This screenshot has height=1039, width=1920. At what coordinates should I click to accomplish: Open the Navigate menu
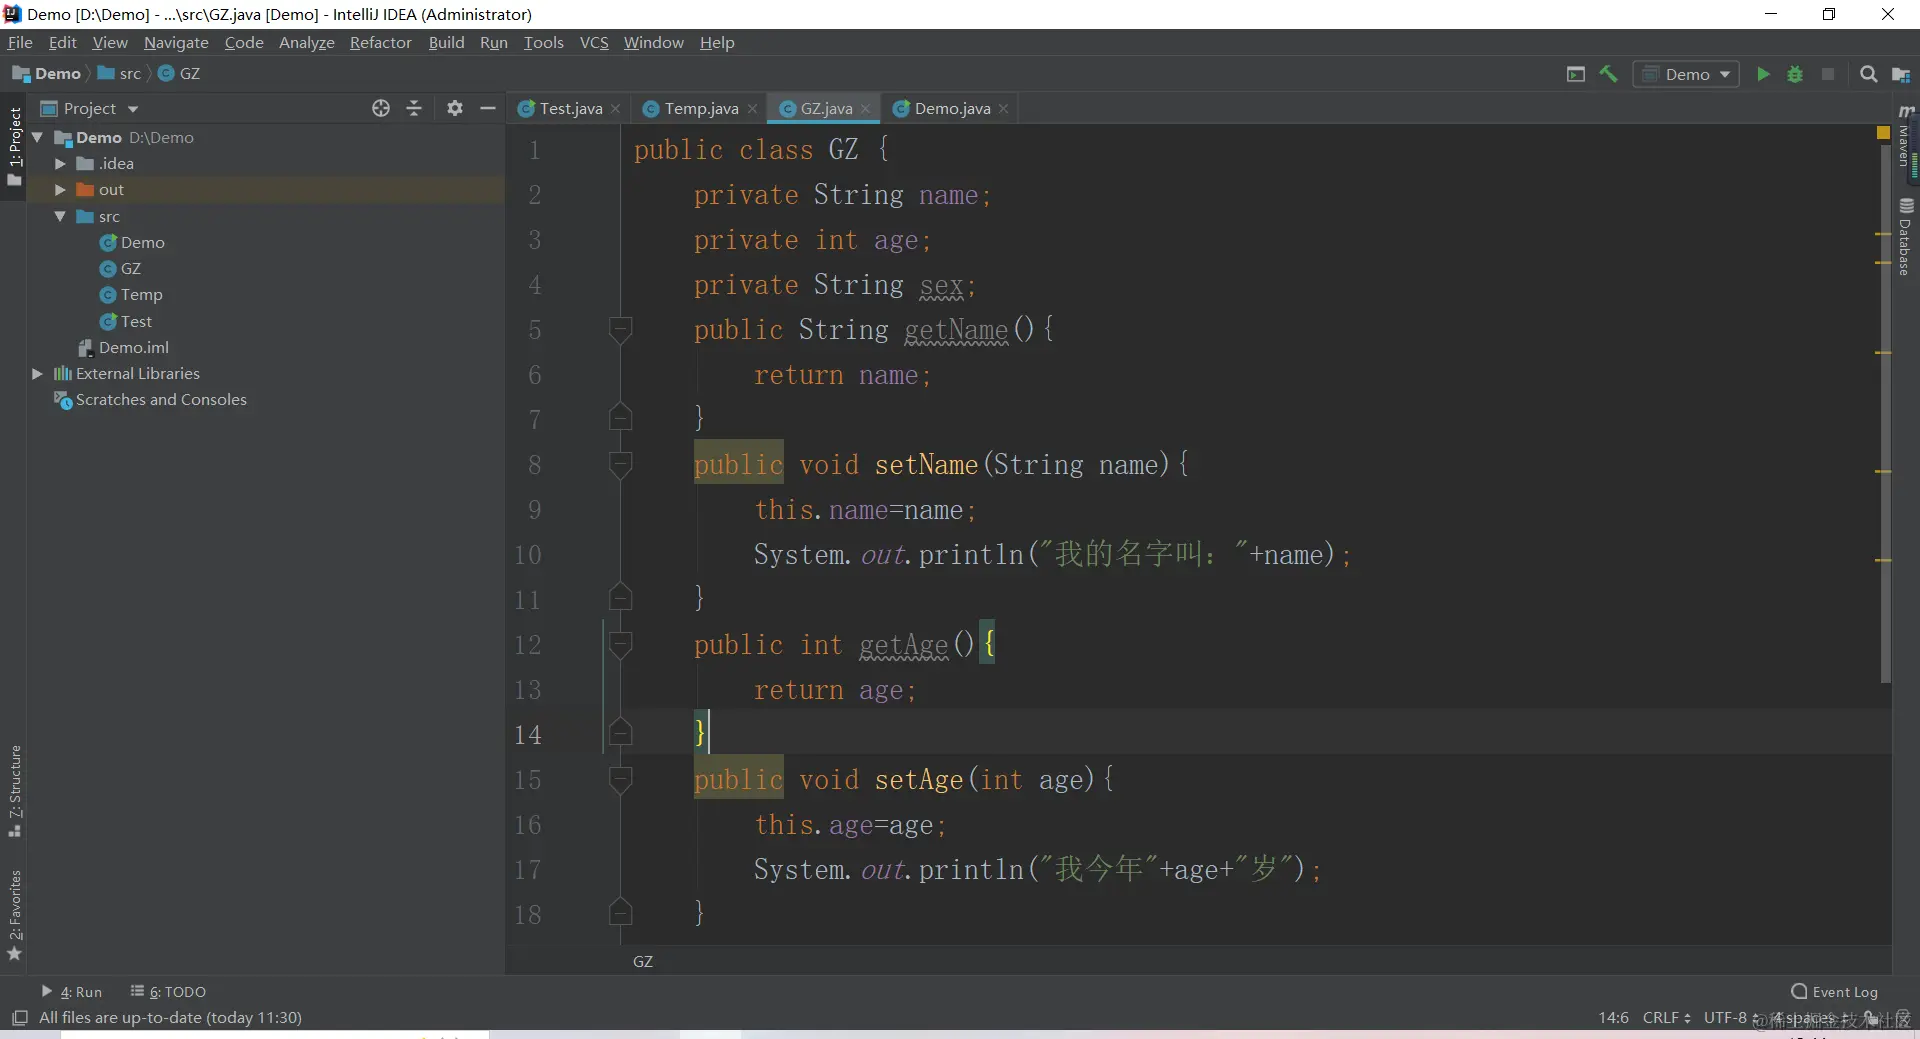point(176,42)
